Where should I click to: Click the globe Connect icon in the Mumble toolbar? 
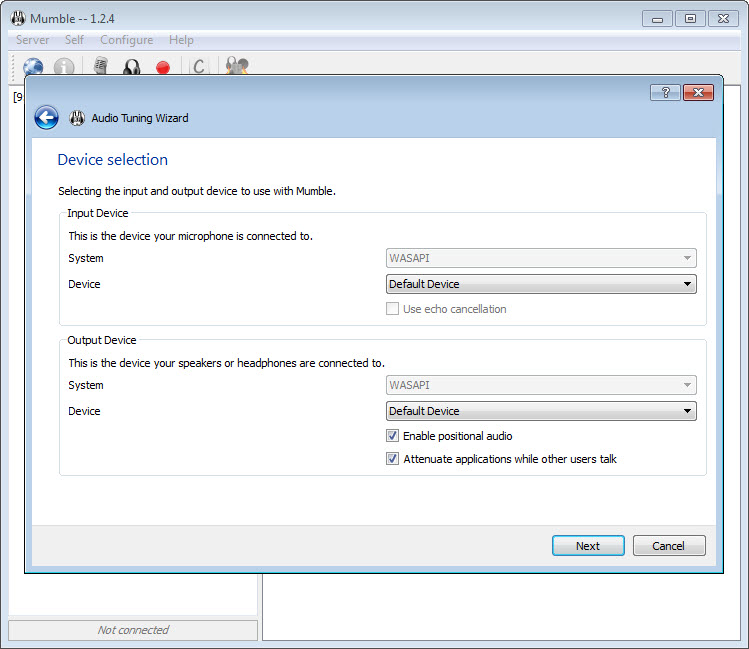[33, 66]
